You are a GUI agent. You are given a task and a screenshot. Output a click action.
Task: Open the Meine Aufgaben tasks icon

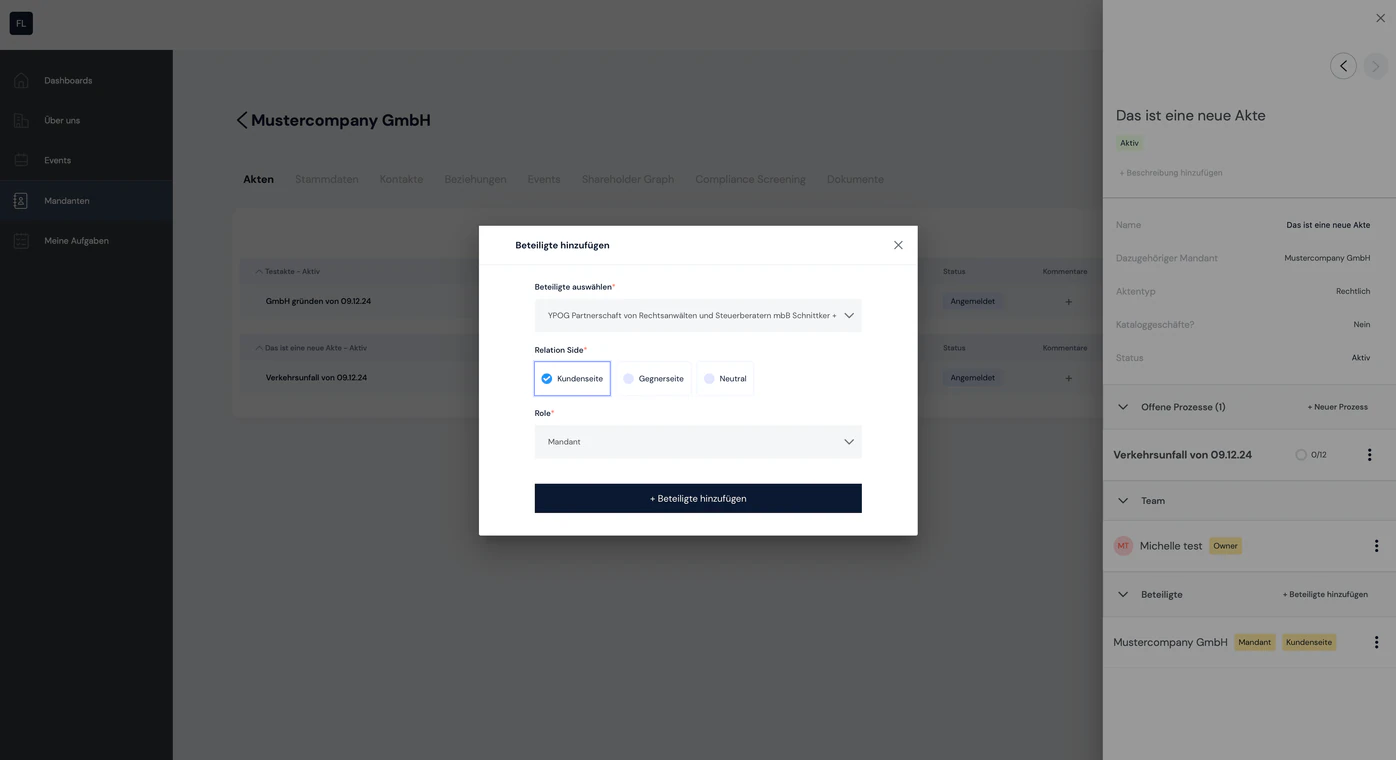click(21, 241)
